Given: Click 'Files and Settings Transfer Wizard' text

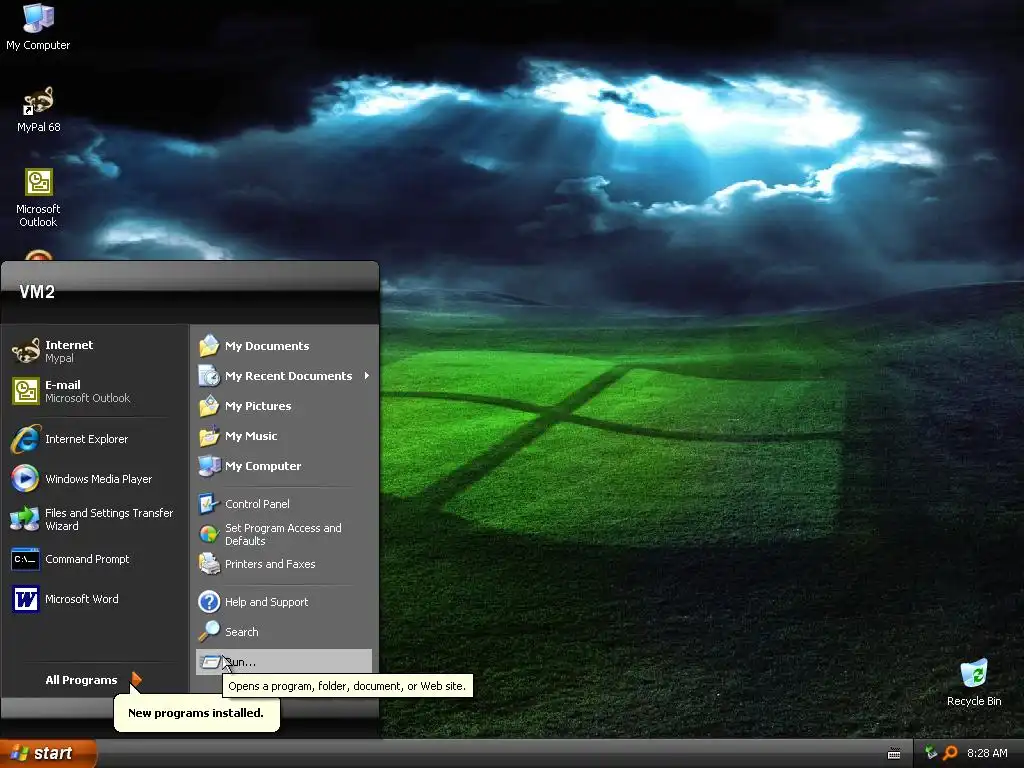Looking at the screenshot, I should (109, 519).
